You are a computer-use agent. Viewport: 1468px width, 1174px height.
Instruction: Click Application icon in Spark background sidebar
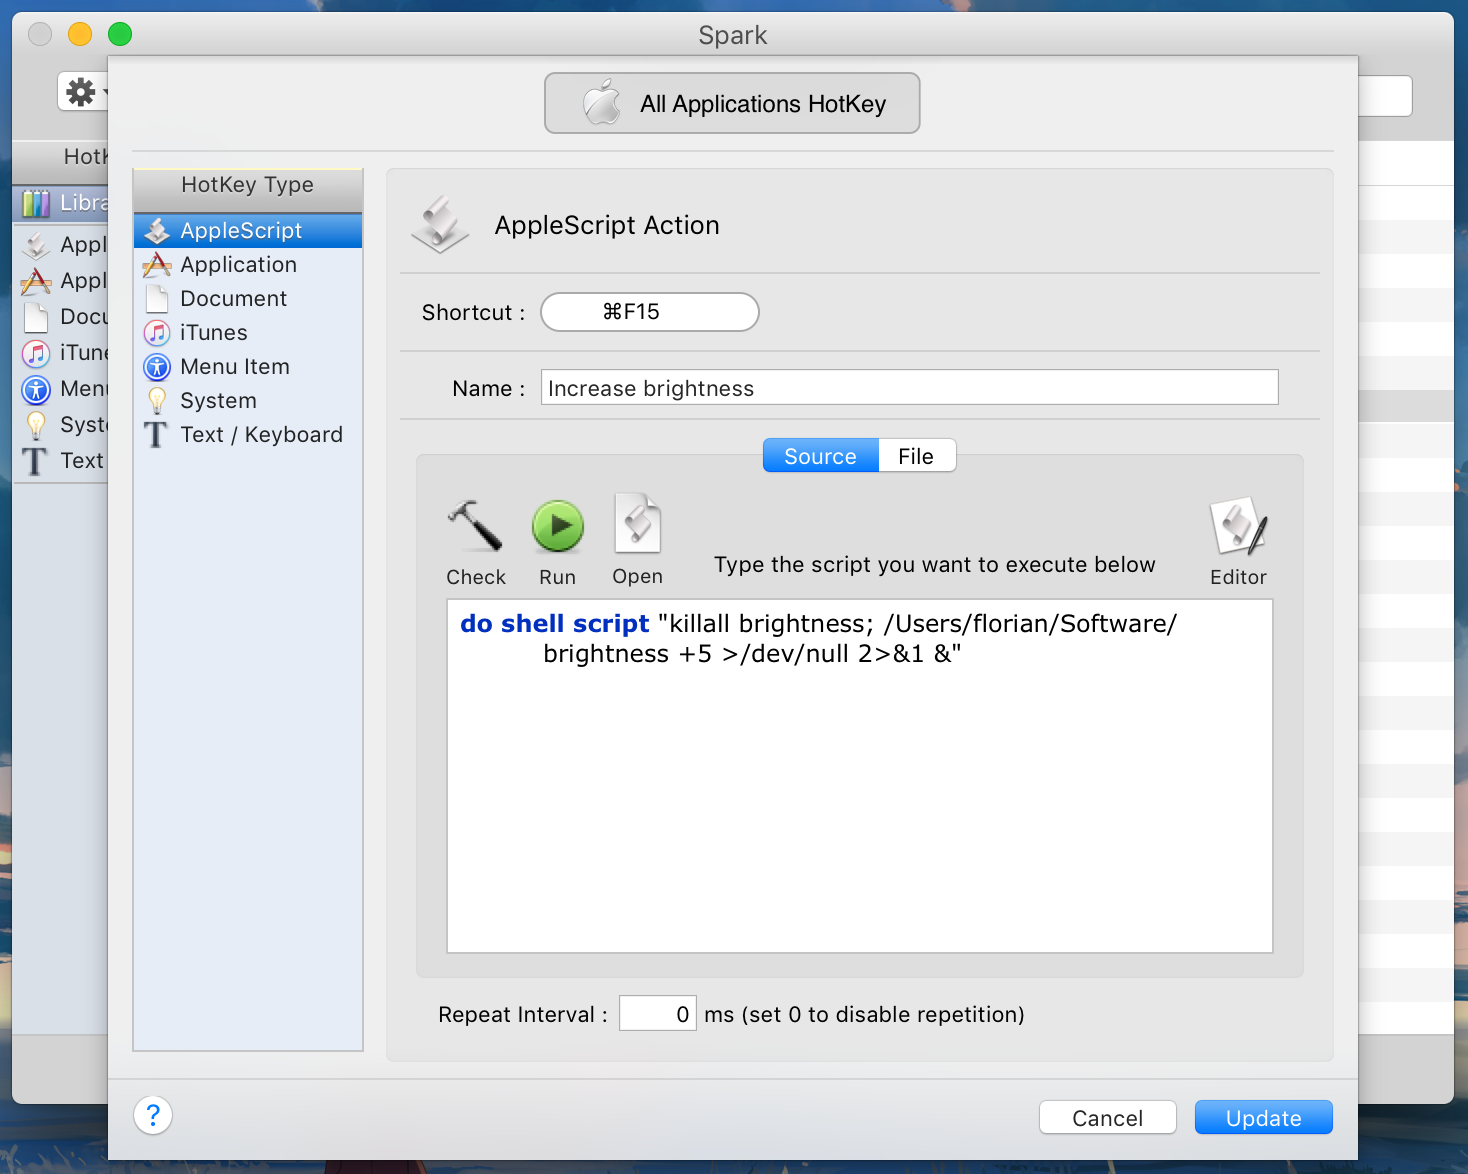pos(36,281)
